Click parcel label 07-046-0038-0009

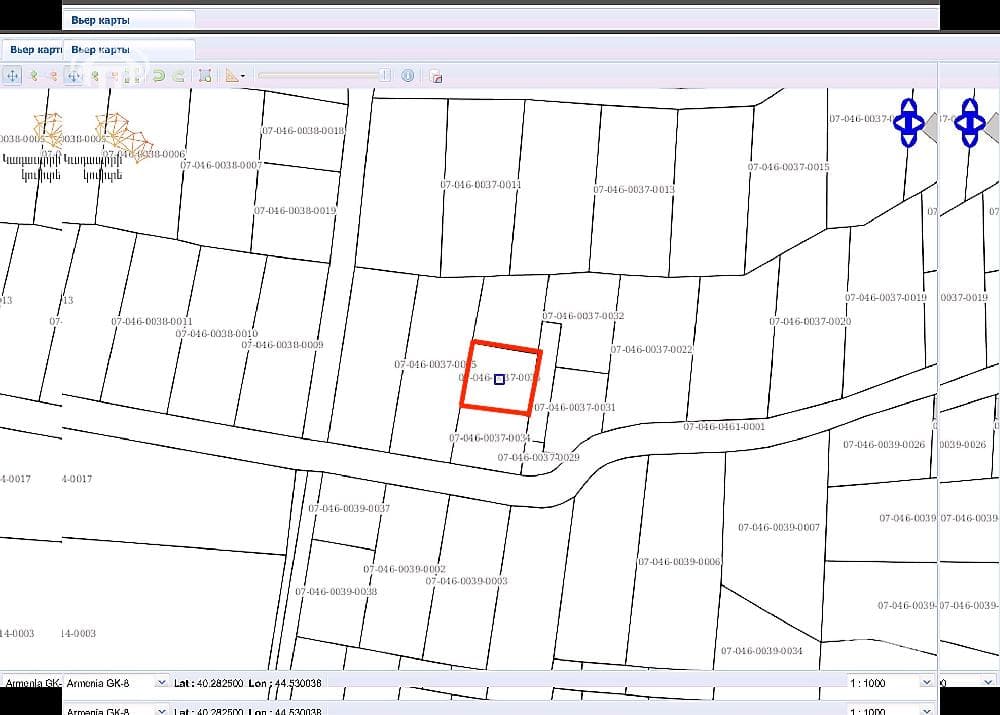coord(283,345)
